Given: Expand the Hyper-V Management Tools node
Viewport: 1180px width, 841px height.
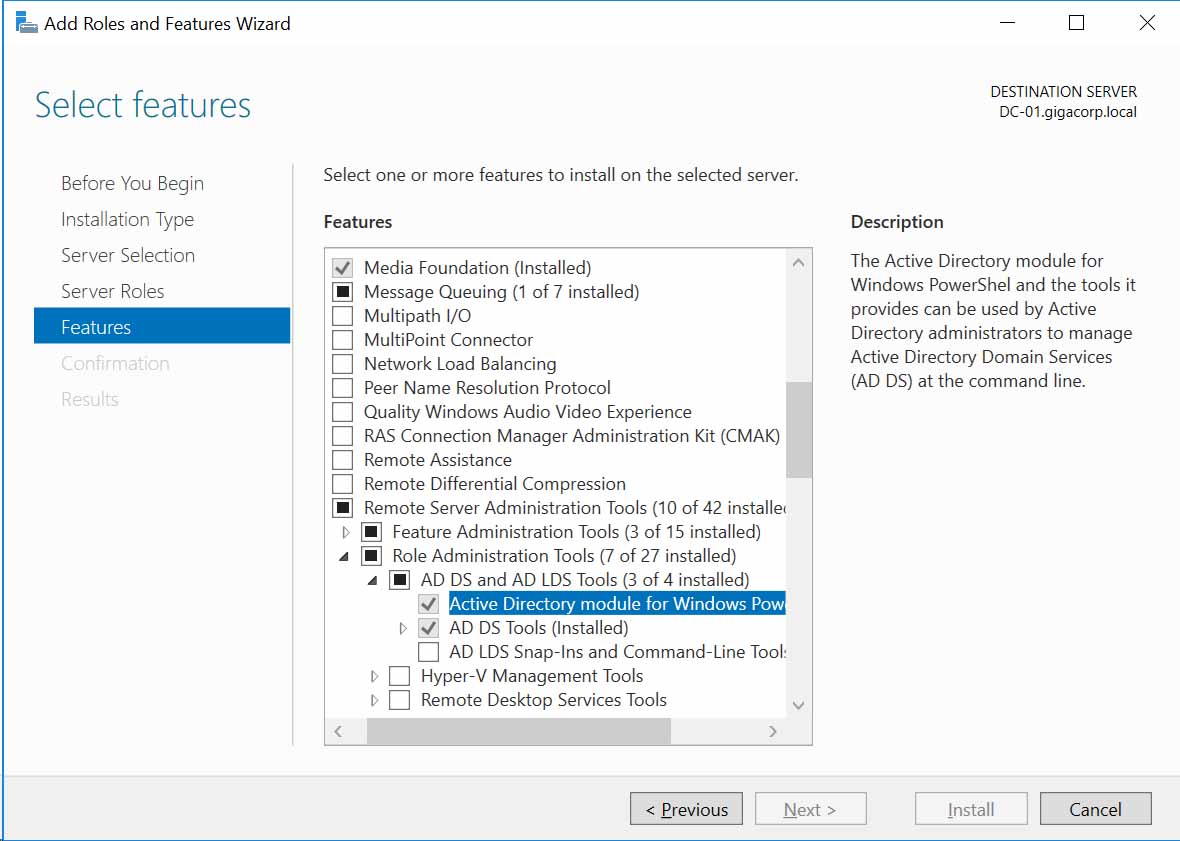Looking at the screenshot, I should [x=372, y=675].
